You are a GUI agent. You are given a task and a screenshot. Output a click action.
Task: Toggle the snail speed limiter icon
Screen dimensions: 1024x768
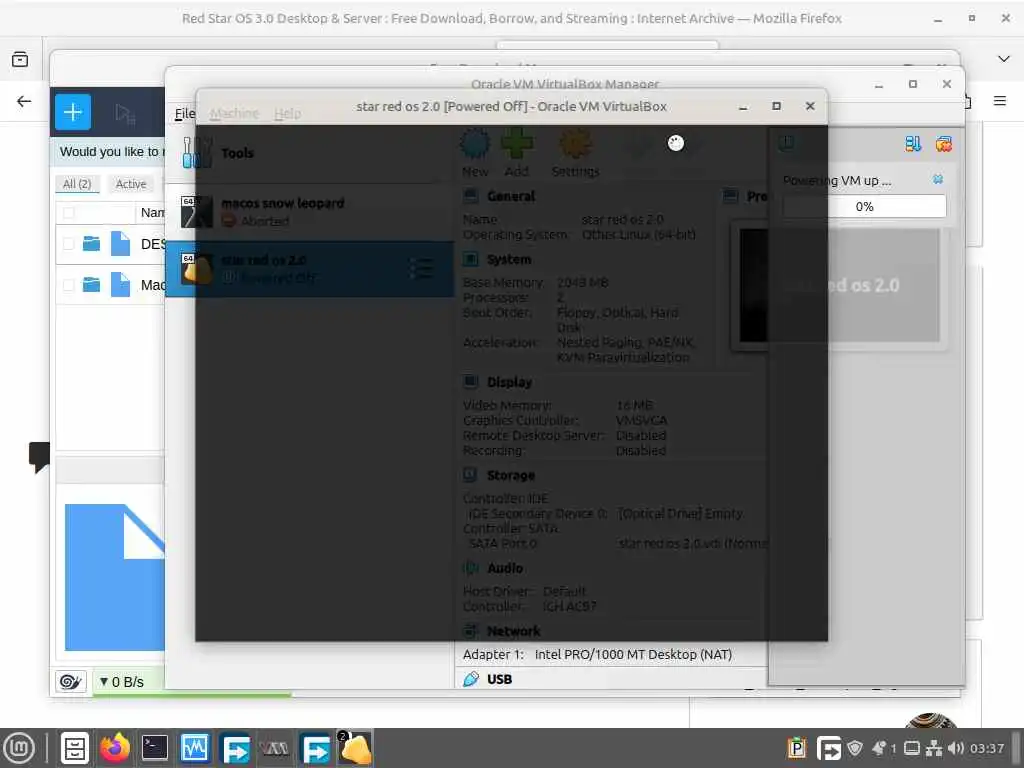pos(70,682)
